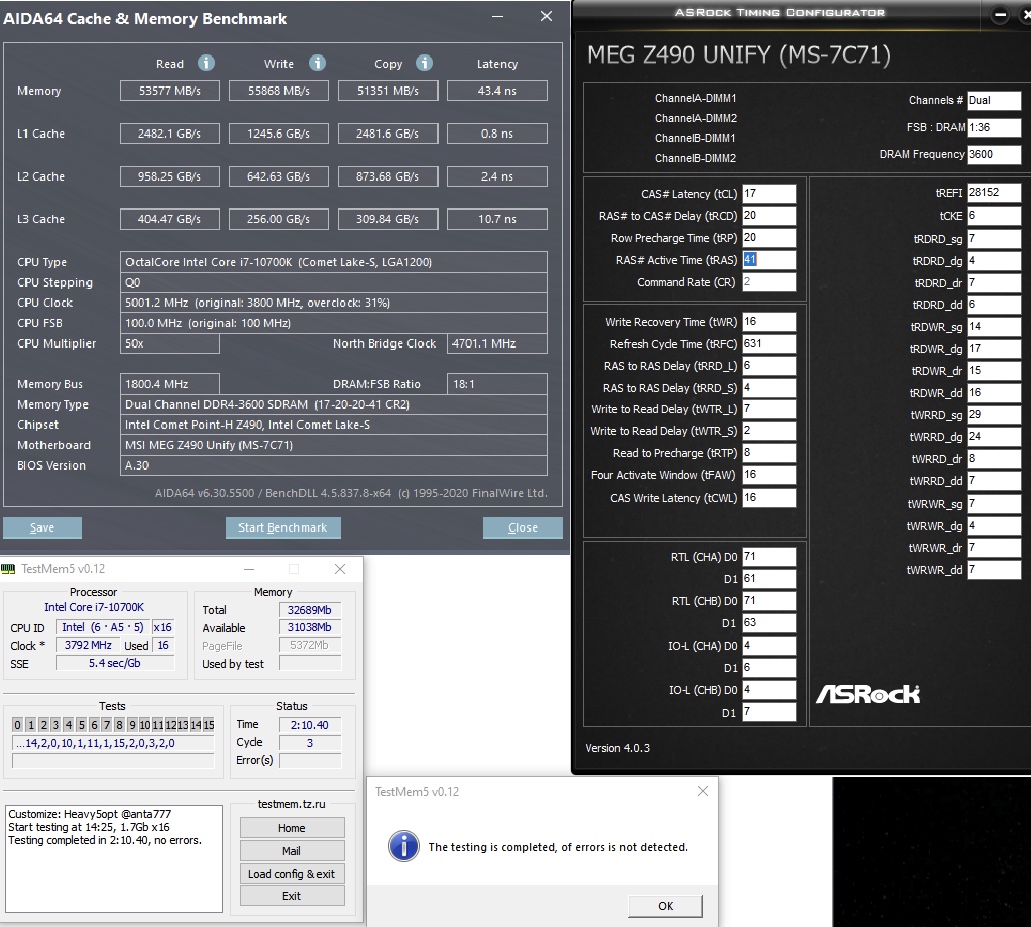The width and height of the screenshot is (1031, 927).
Task: Click the TestMem5 Time value 2:10.40
Action: pos(310,725)
